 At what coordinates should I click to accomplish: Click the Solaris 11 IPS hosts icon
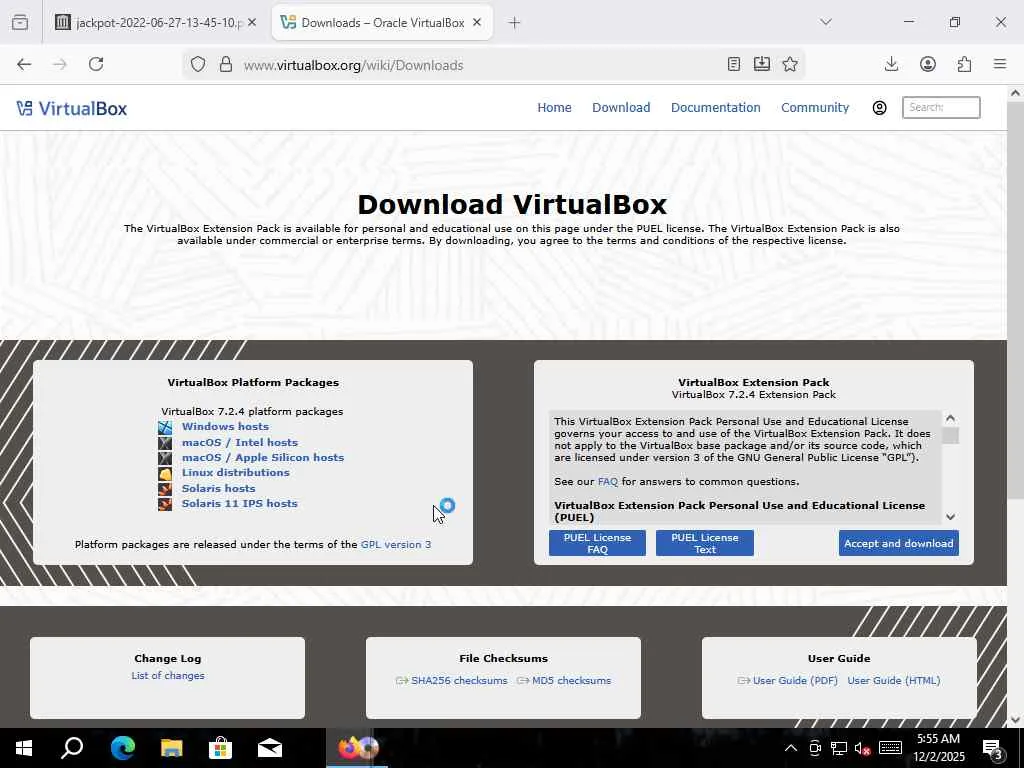[x=165, y=504]
